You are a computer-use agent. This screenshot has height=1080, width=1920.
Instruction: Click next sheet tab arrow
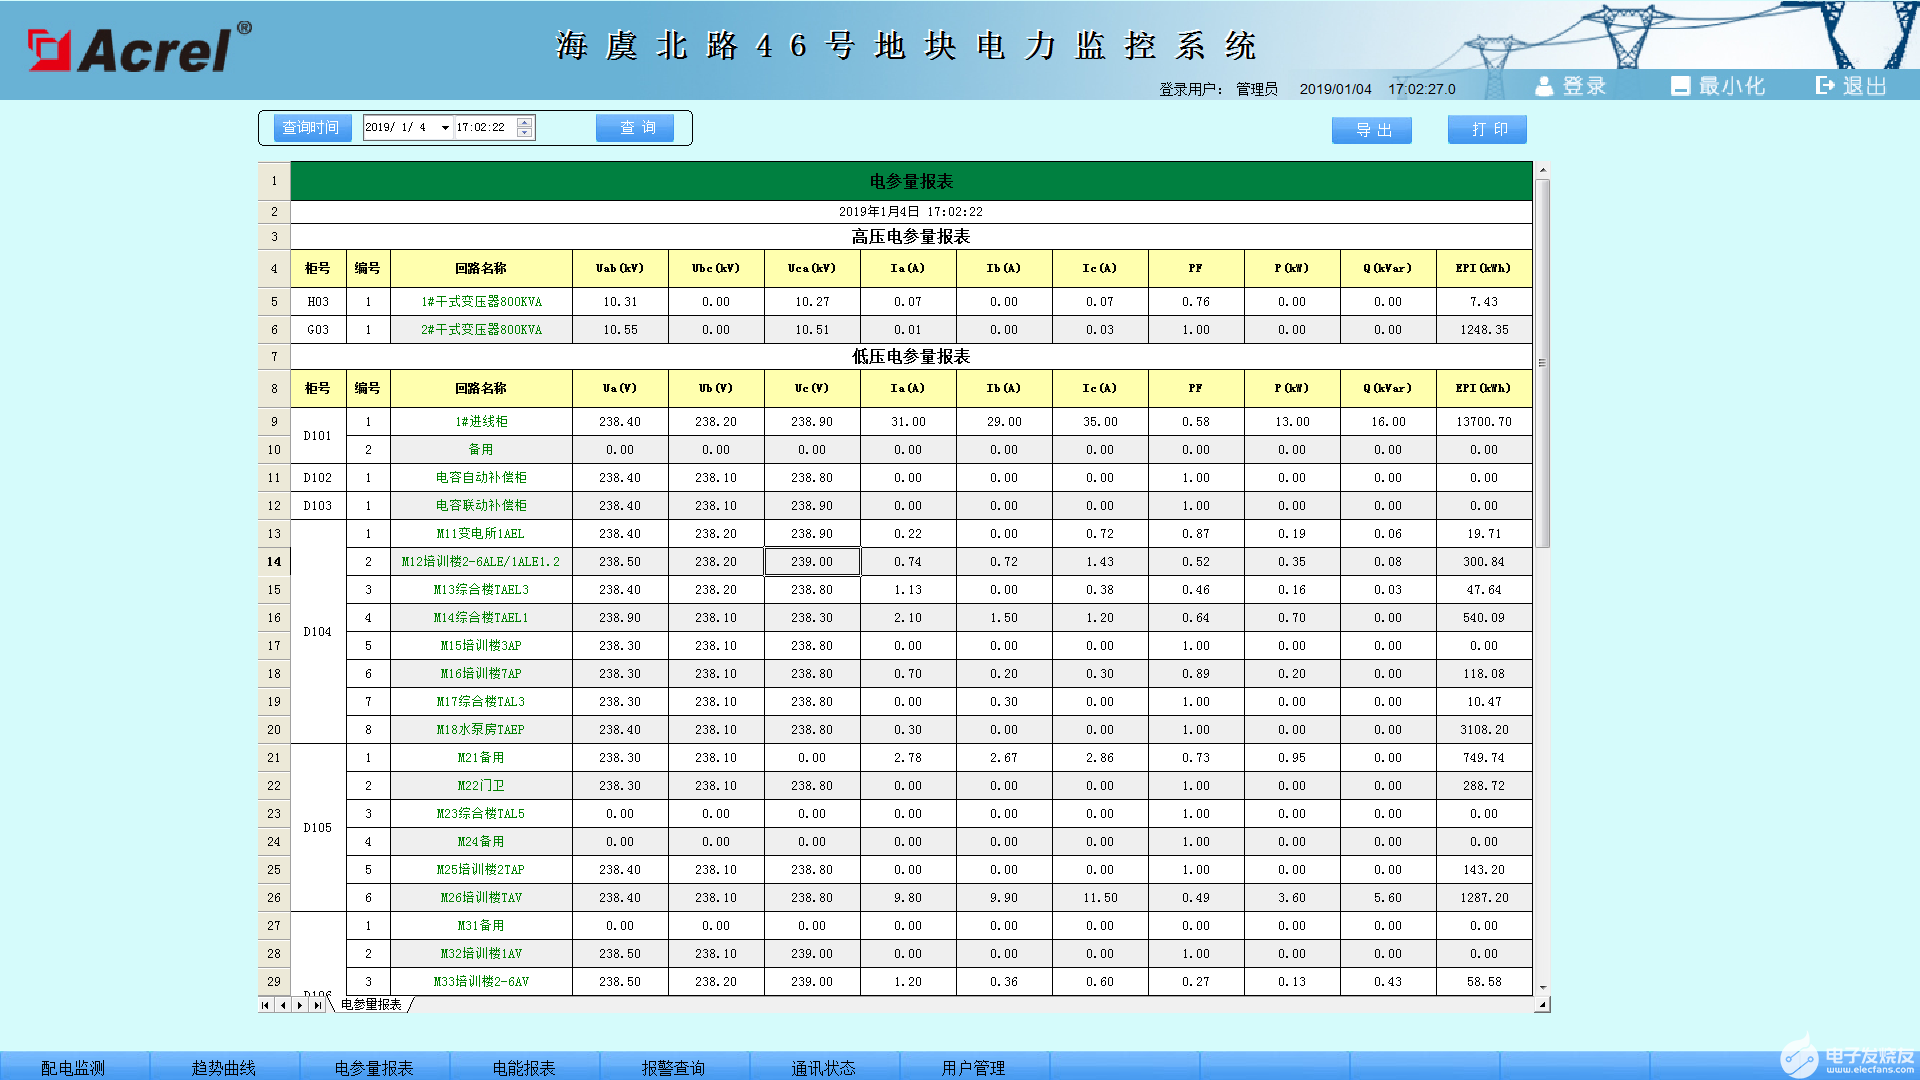(x=300, y=1005)
